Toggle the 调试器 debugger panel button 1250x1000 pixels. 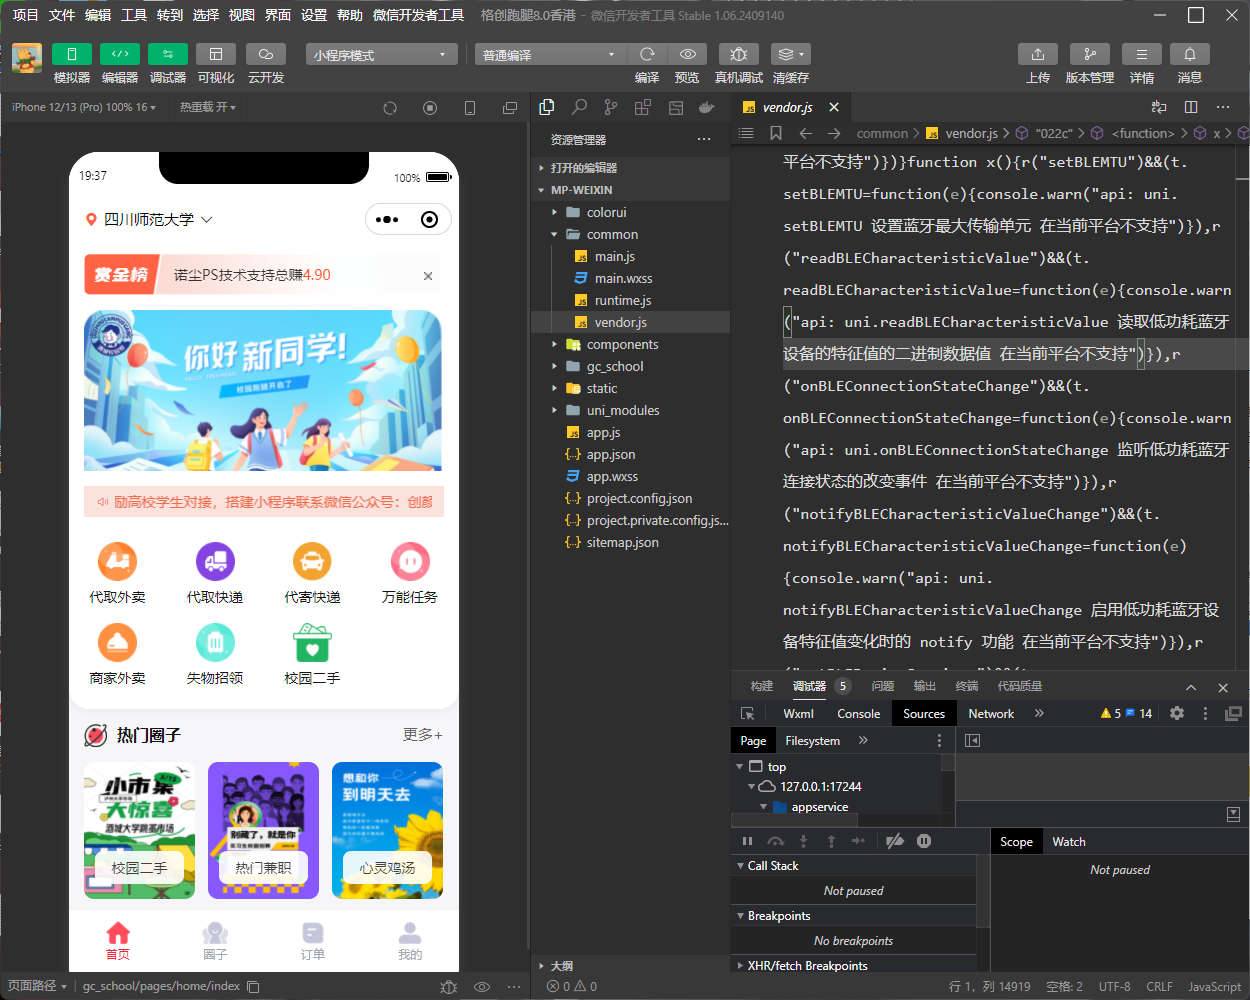coord(167,54)
